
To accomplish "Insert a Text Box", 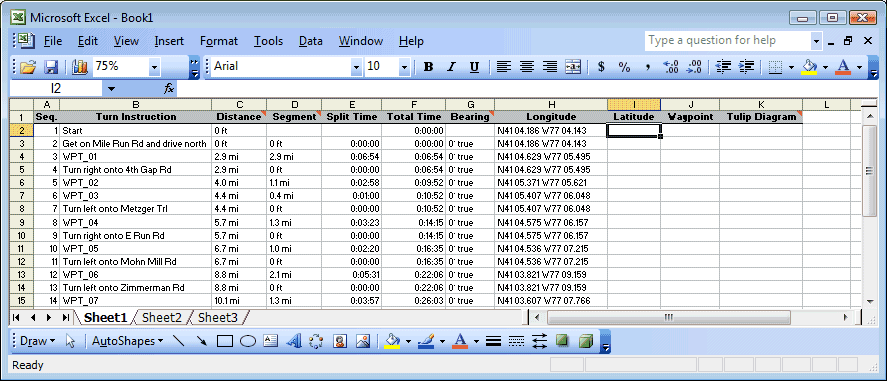I will point(271,341).
